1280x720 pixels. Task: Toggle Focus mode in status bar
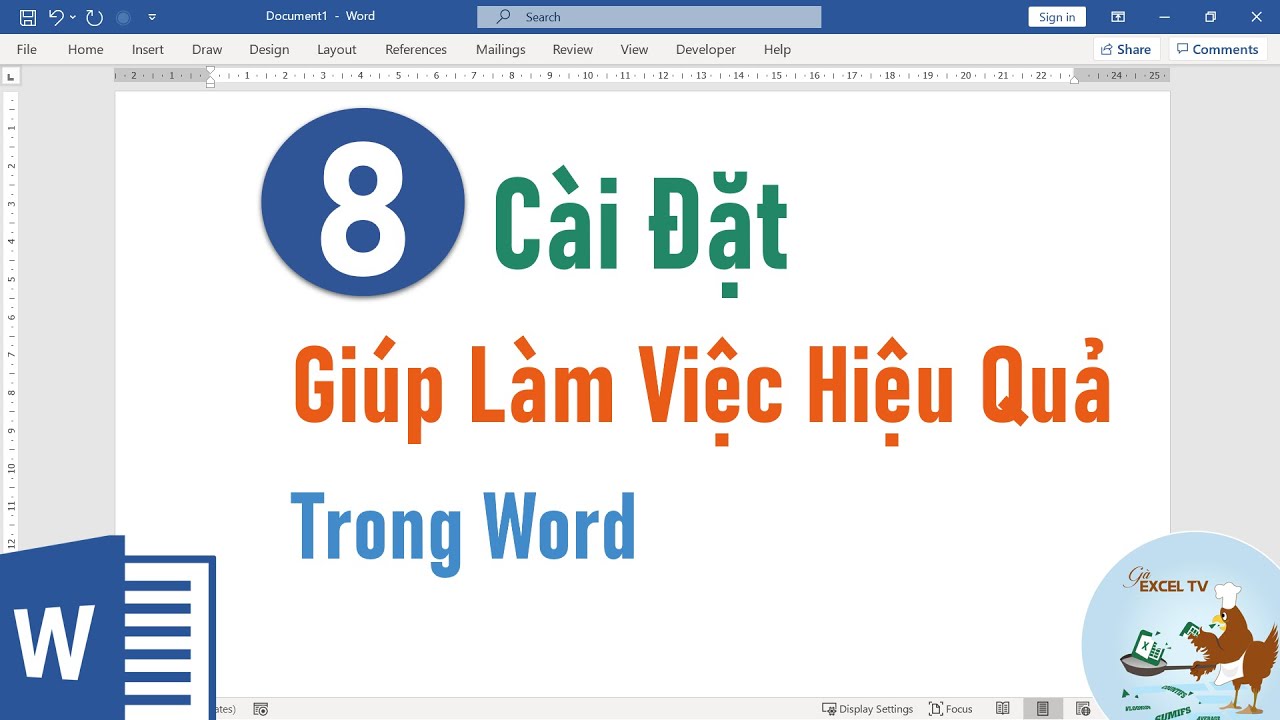click(x=951, y=709)
